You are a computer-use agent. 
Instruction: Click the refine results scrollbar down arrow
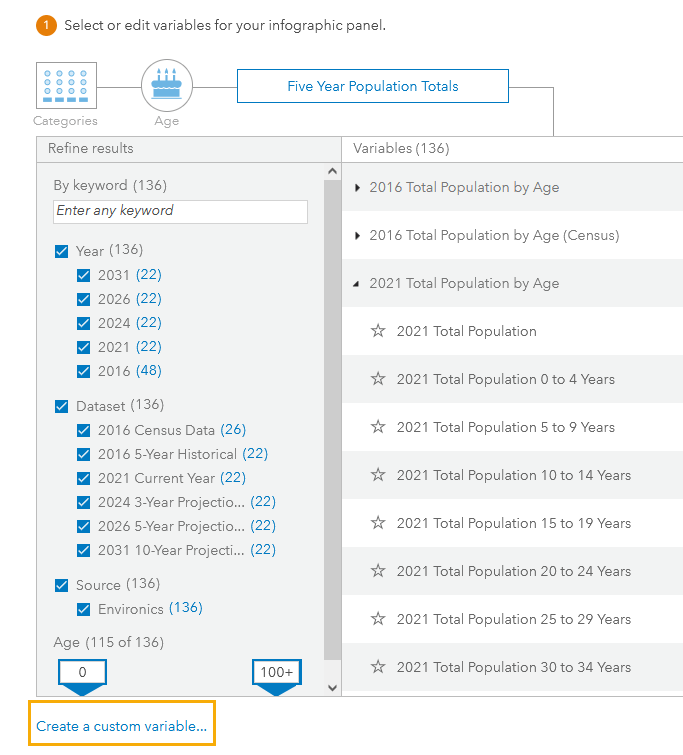332,687
